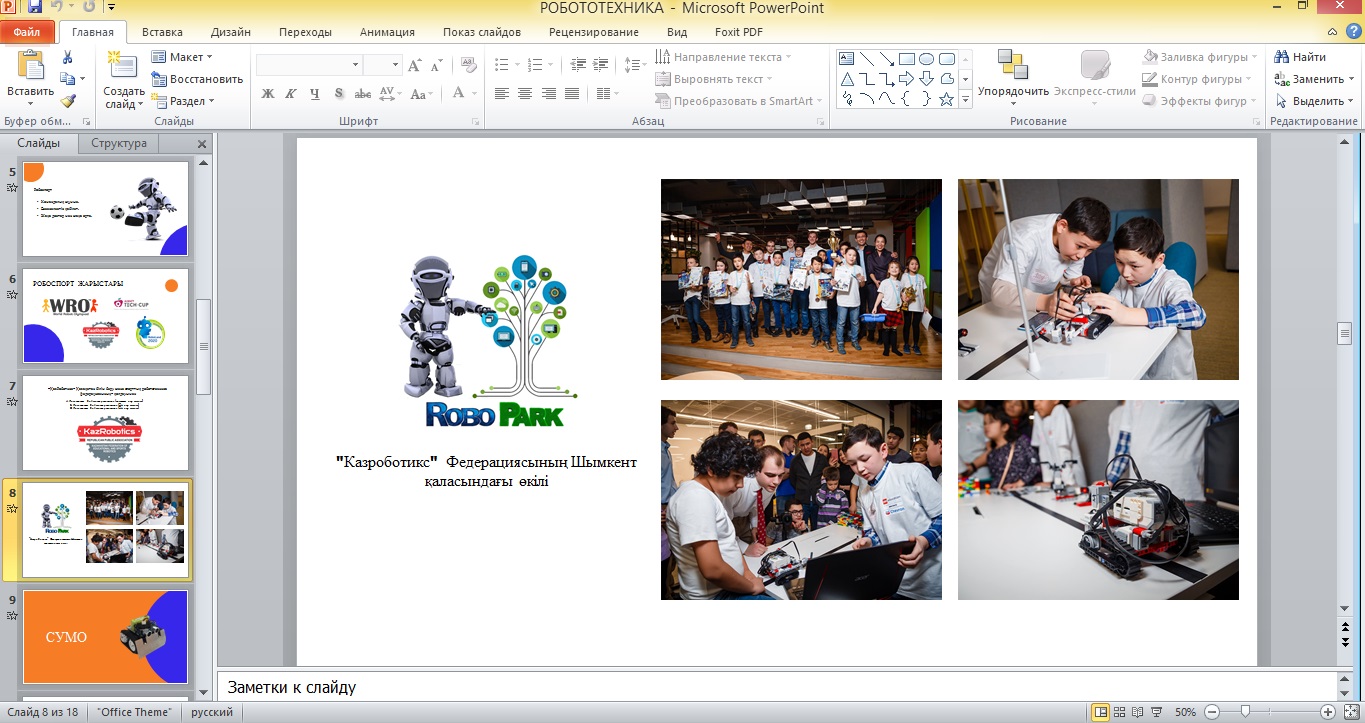1365x723 pixels.
Task: Open the Дизайн ribbon tab
Action: point(231,32)
